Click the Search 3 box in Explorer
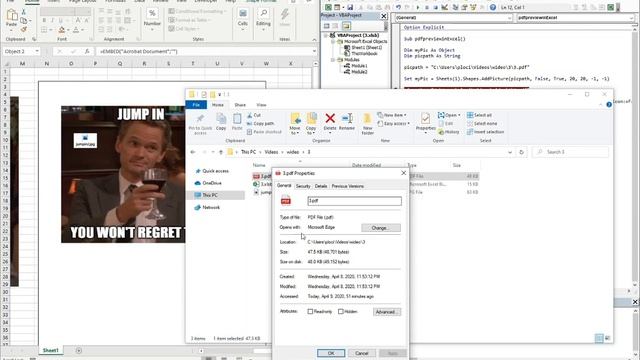Image resolution: width=640 pixels, height=360 pixels. pos(570,152)
